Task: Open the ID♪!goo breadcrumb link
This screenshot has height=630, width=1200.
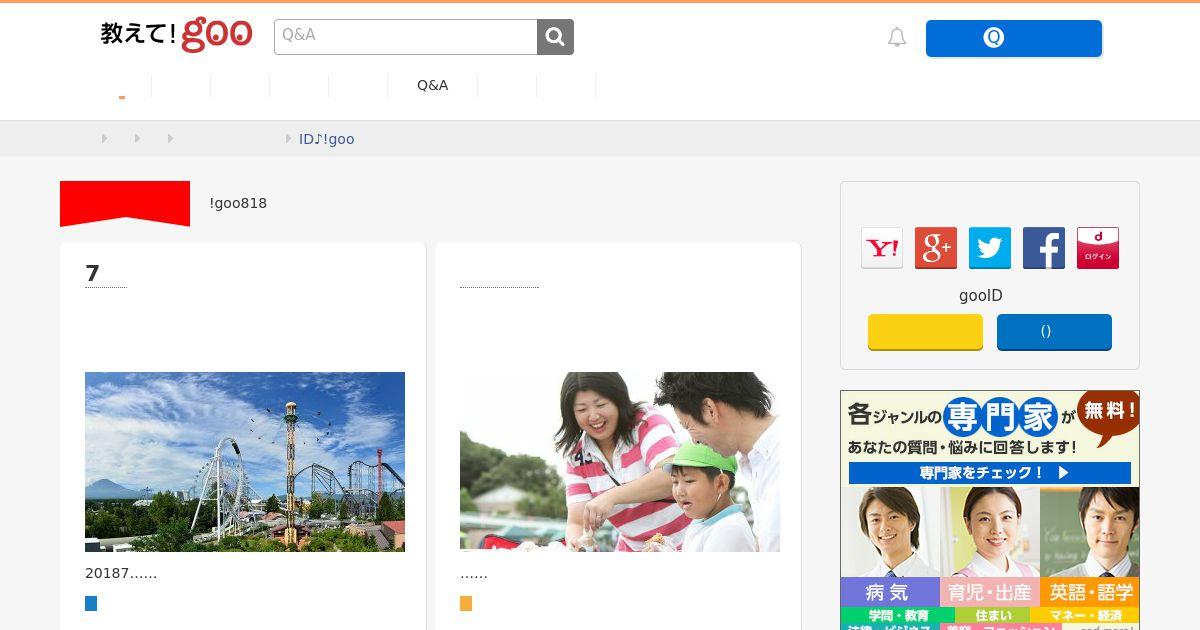Action: (327, 139)
